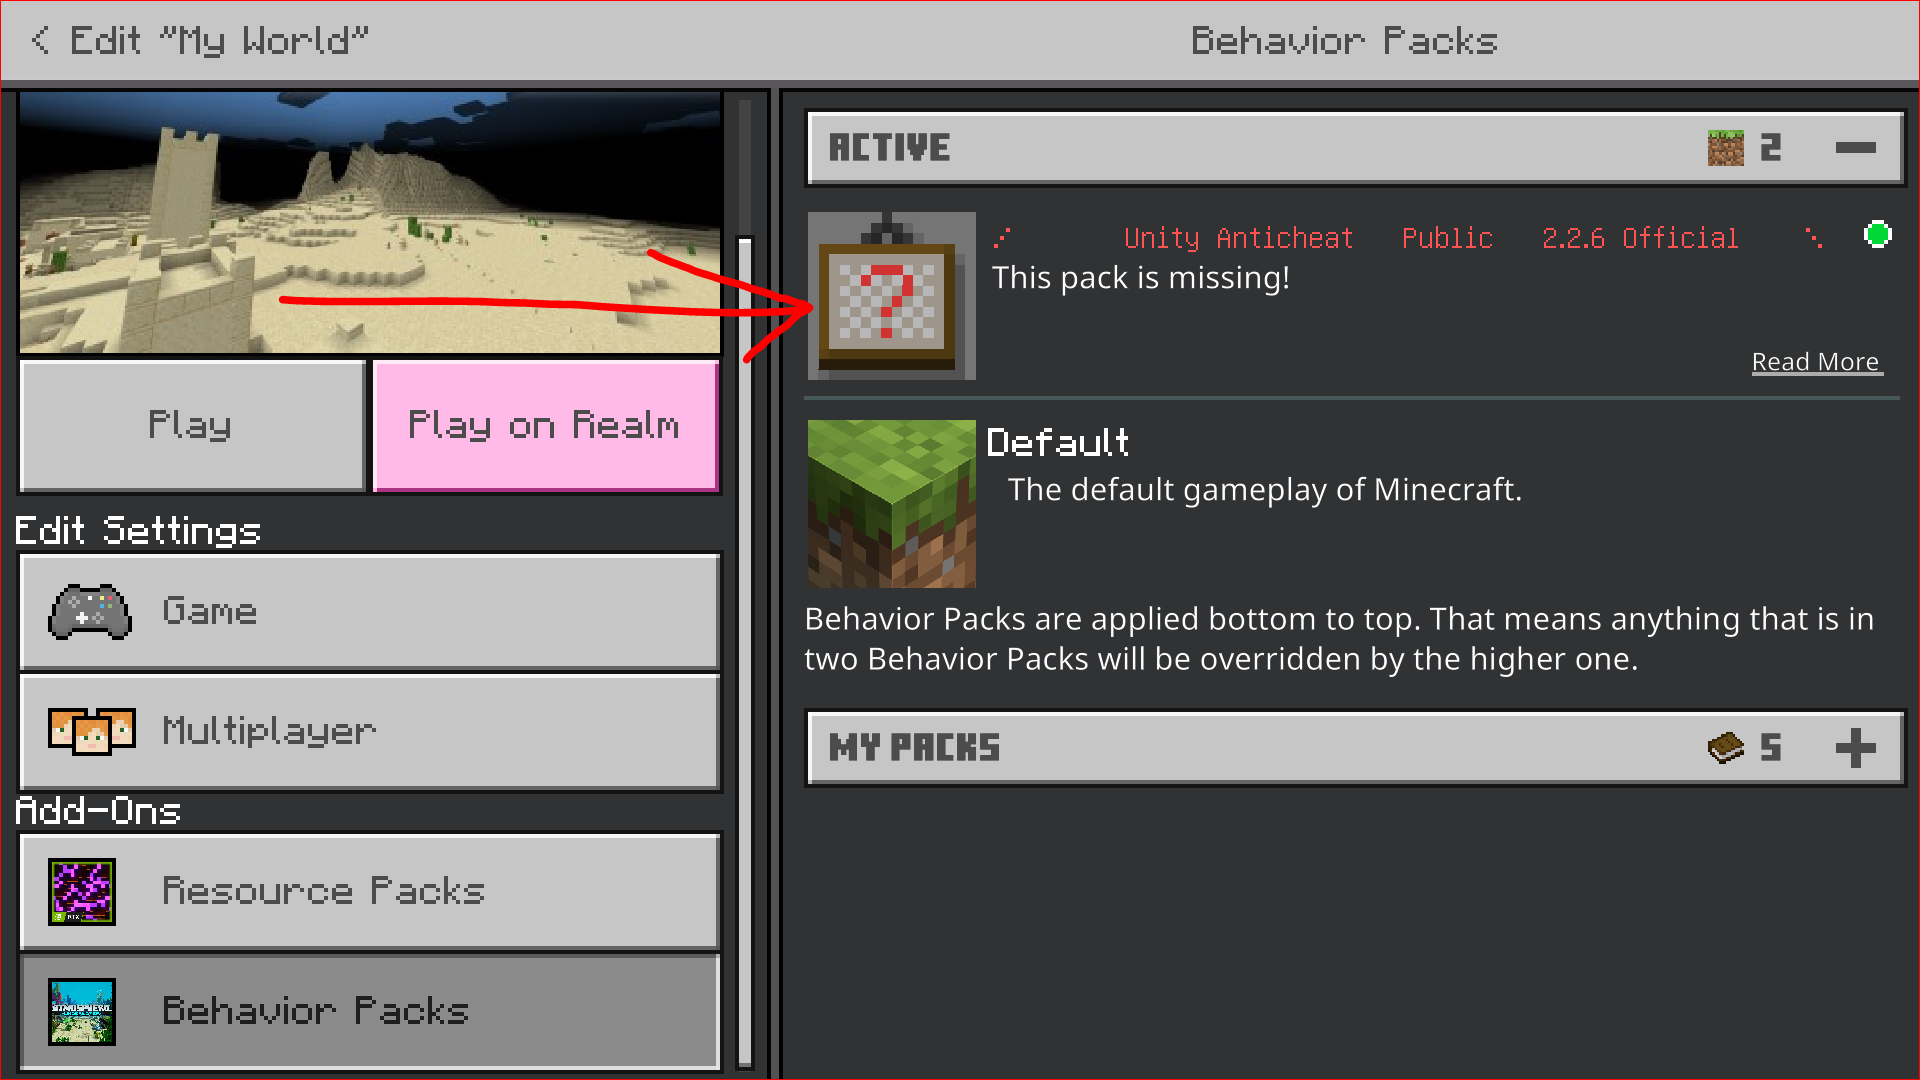This screenshot has width=1920, height=1080.
Task: Open the Multiplayer settings tab
Action: (x=370, y=731)
